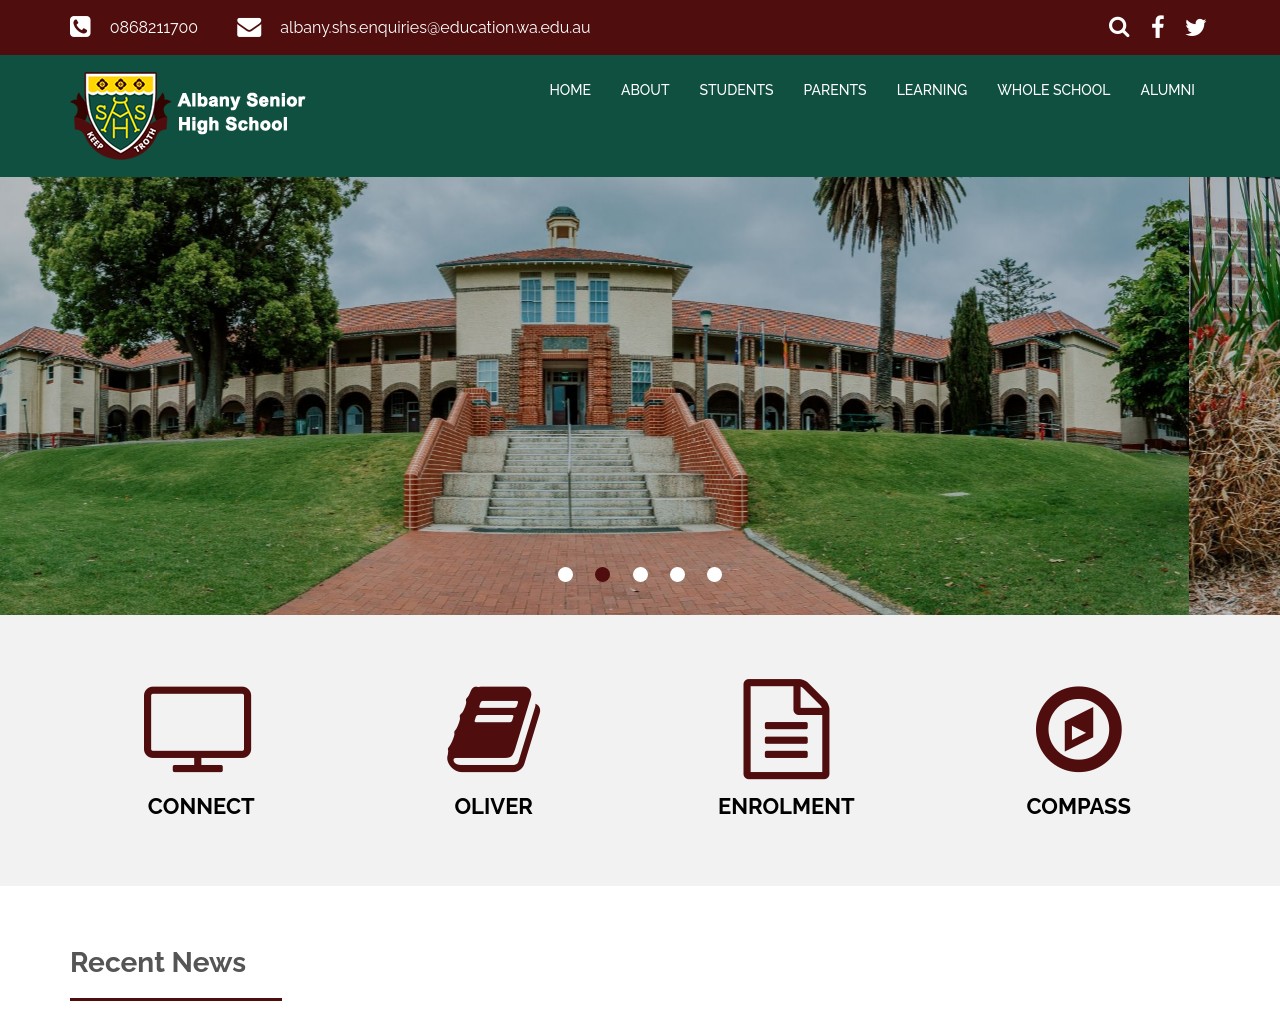Go to the Home menu item
Viewport: 1280px width, 1024px height.
point(570,90)
